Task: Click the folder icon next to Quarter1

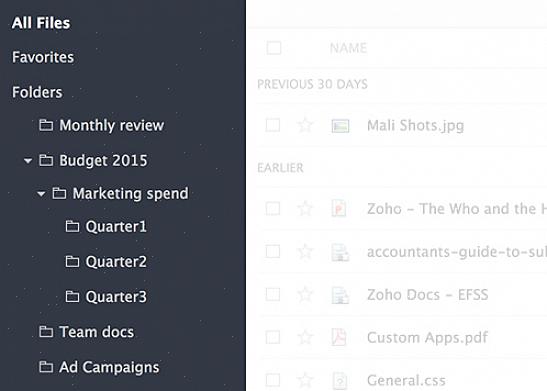Action: [72, 226]
